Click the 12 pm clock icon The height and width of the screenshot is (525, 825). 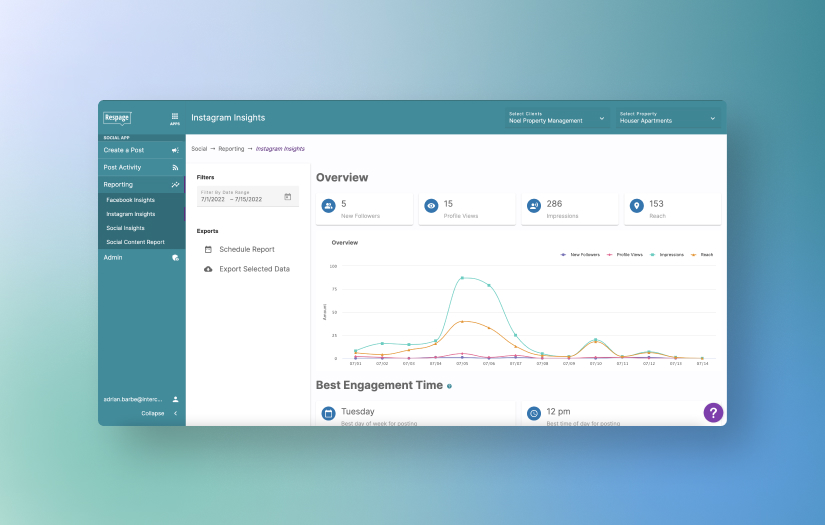534,413
